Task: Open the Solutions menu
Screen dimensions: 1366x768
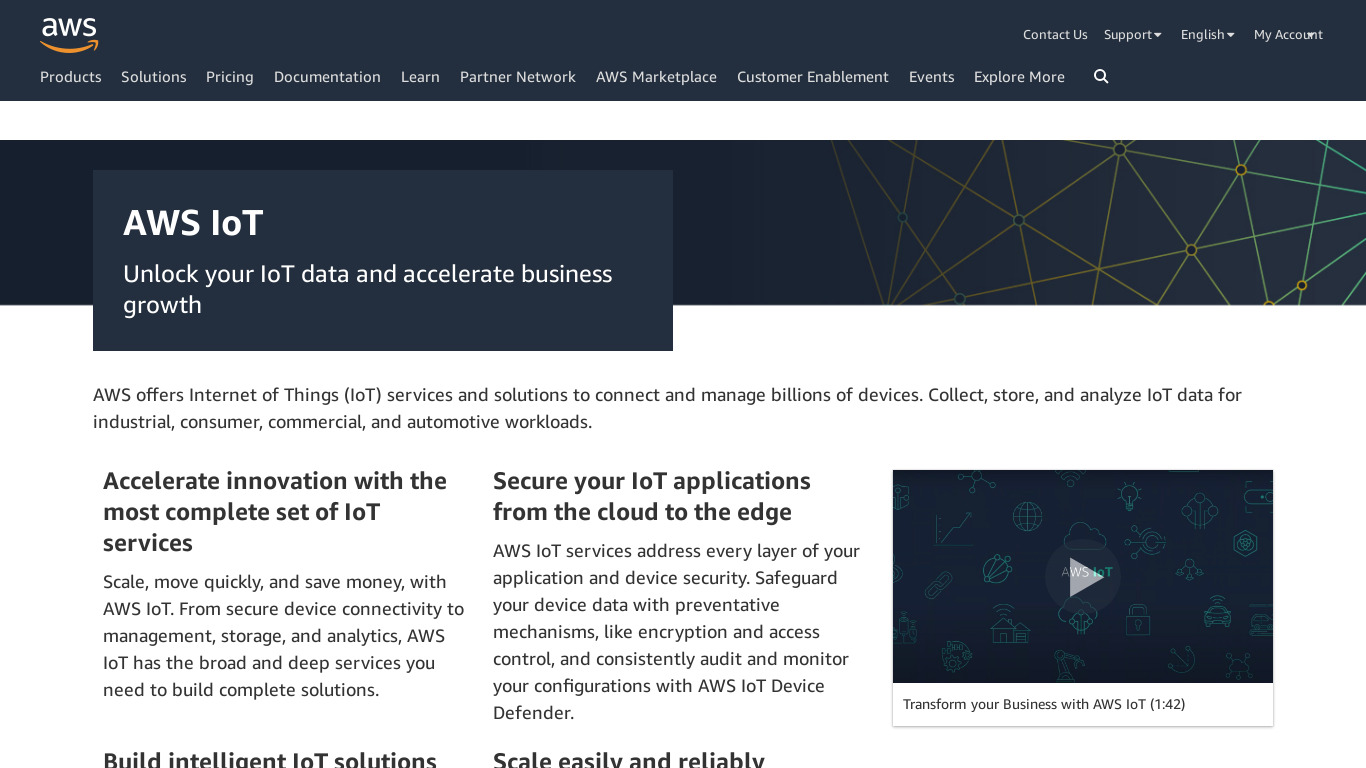Action: [x=154, y=77]
